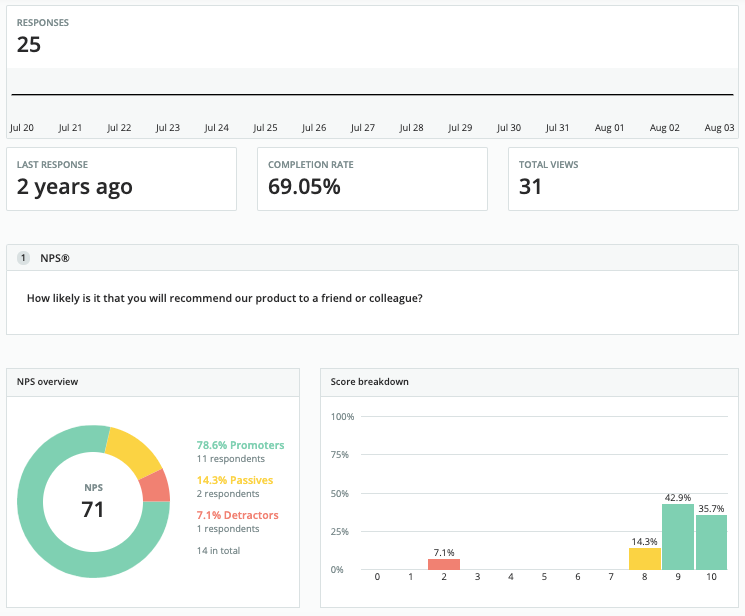
Task: Click the 14.3% Passives legend entry
Action: pyautogui.click(x=235, y=480)
